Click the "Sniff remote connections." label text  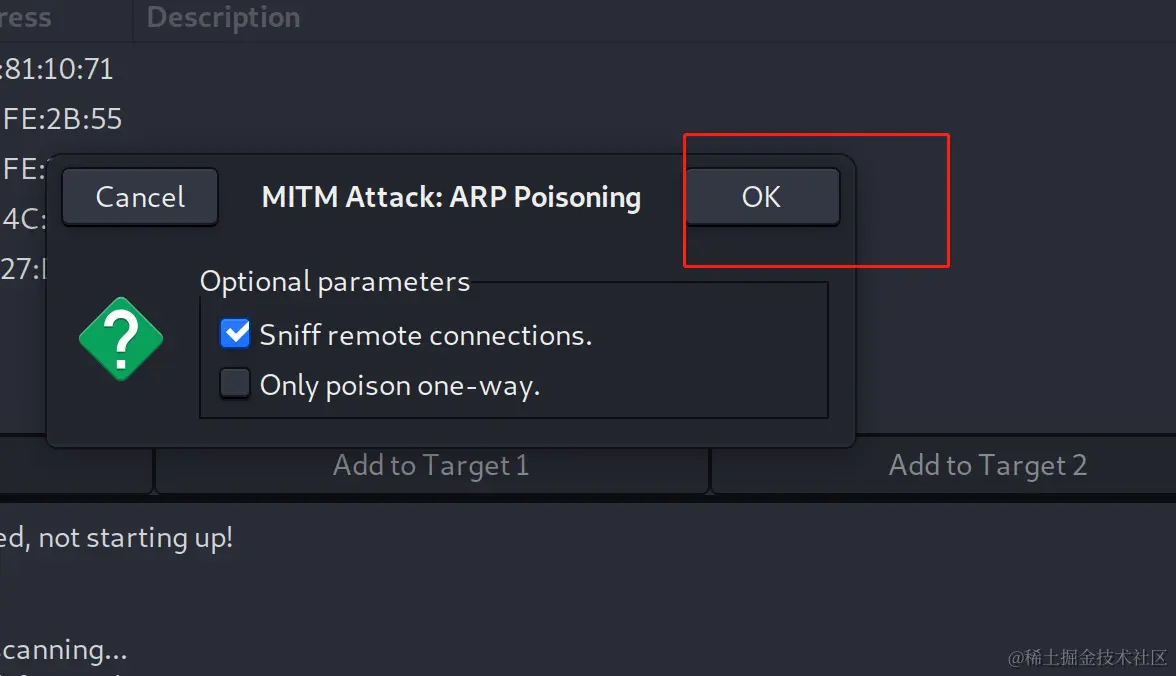[425, 335]
